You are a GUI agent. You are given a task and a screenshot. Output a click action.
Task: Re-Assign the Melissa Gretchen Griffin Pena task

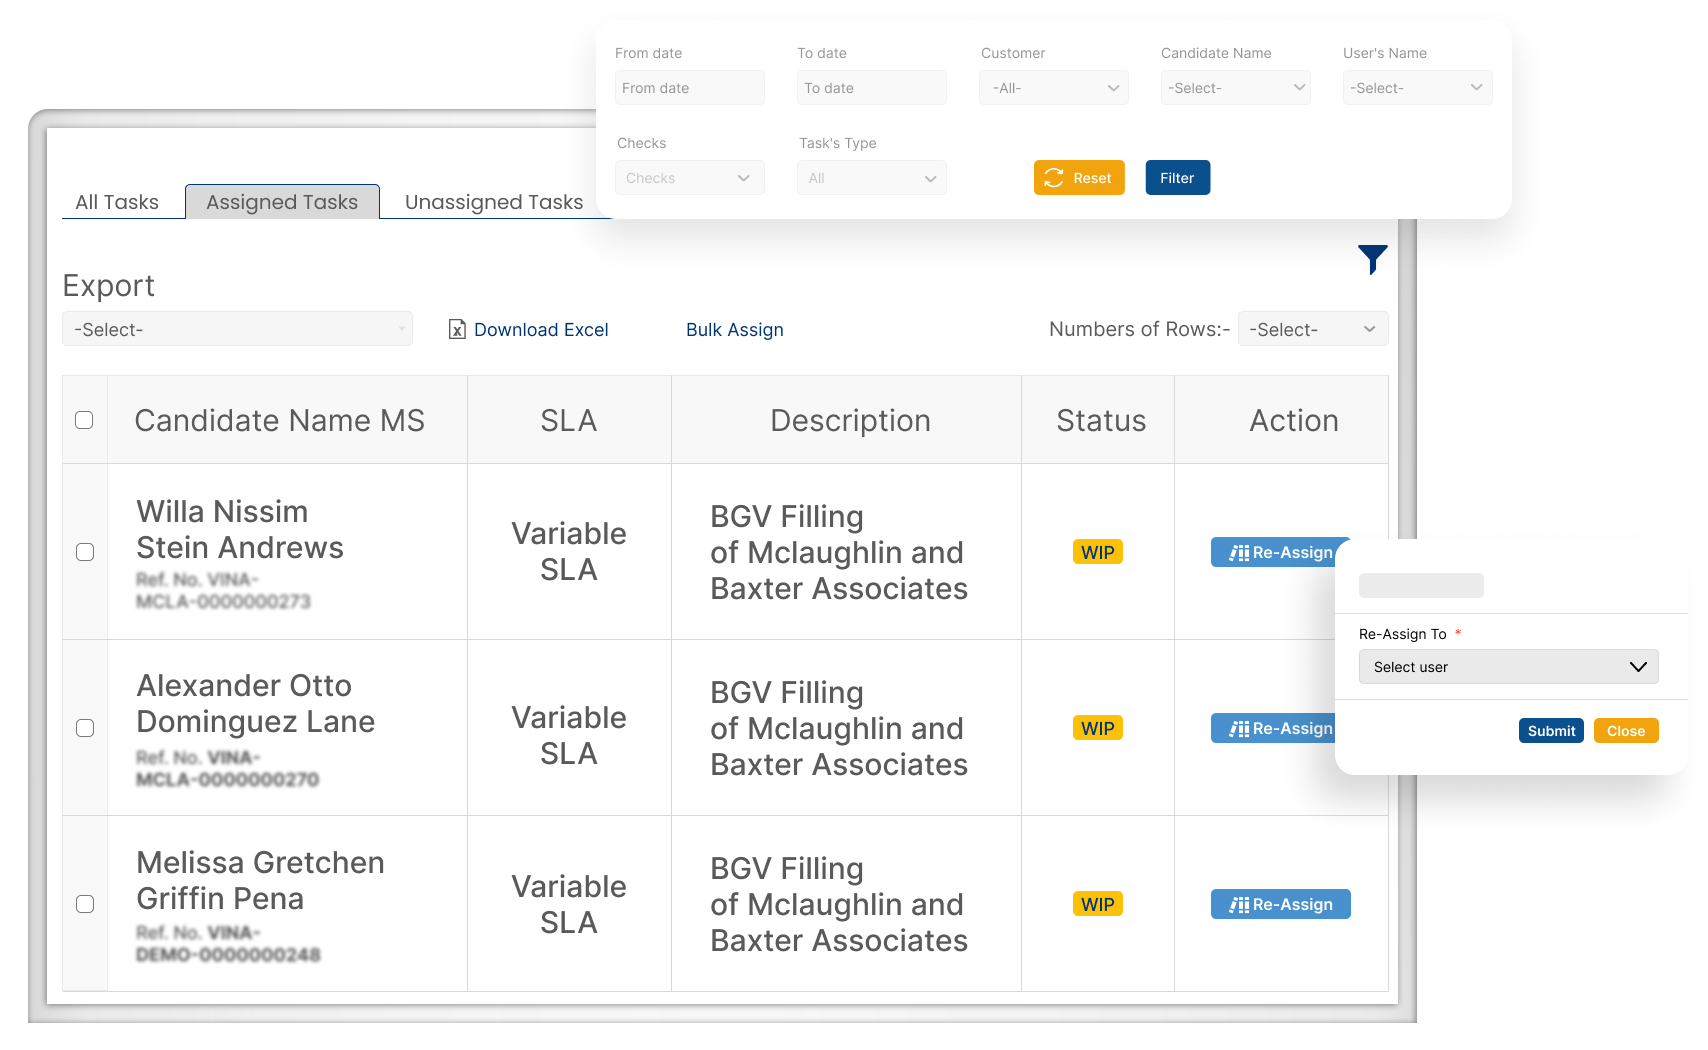pos(1280,904)
